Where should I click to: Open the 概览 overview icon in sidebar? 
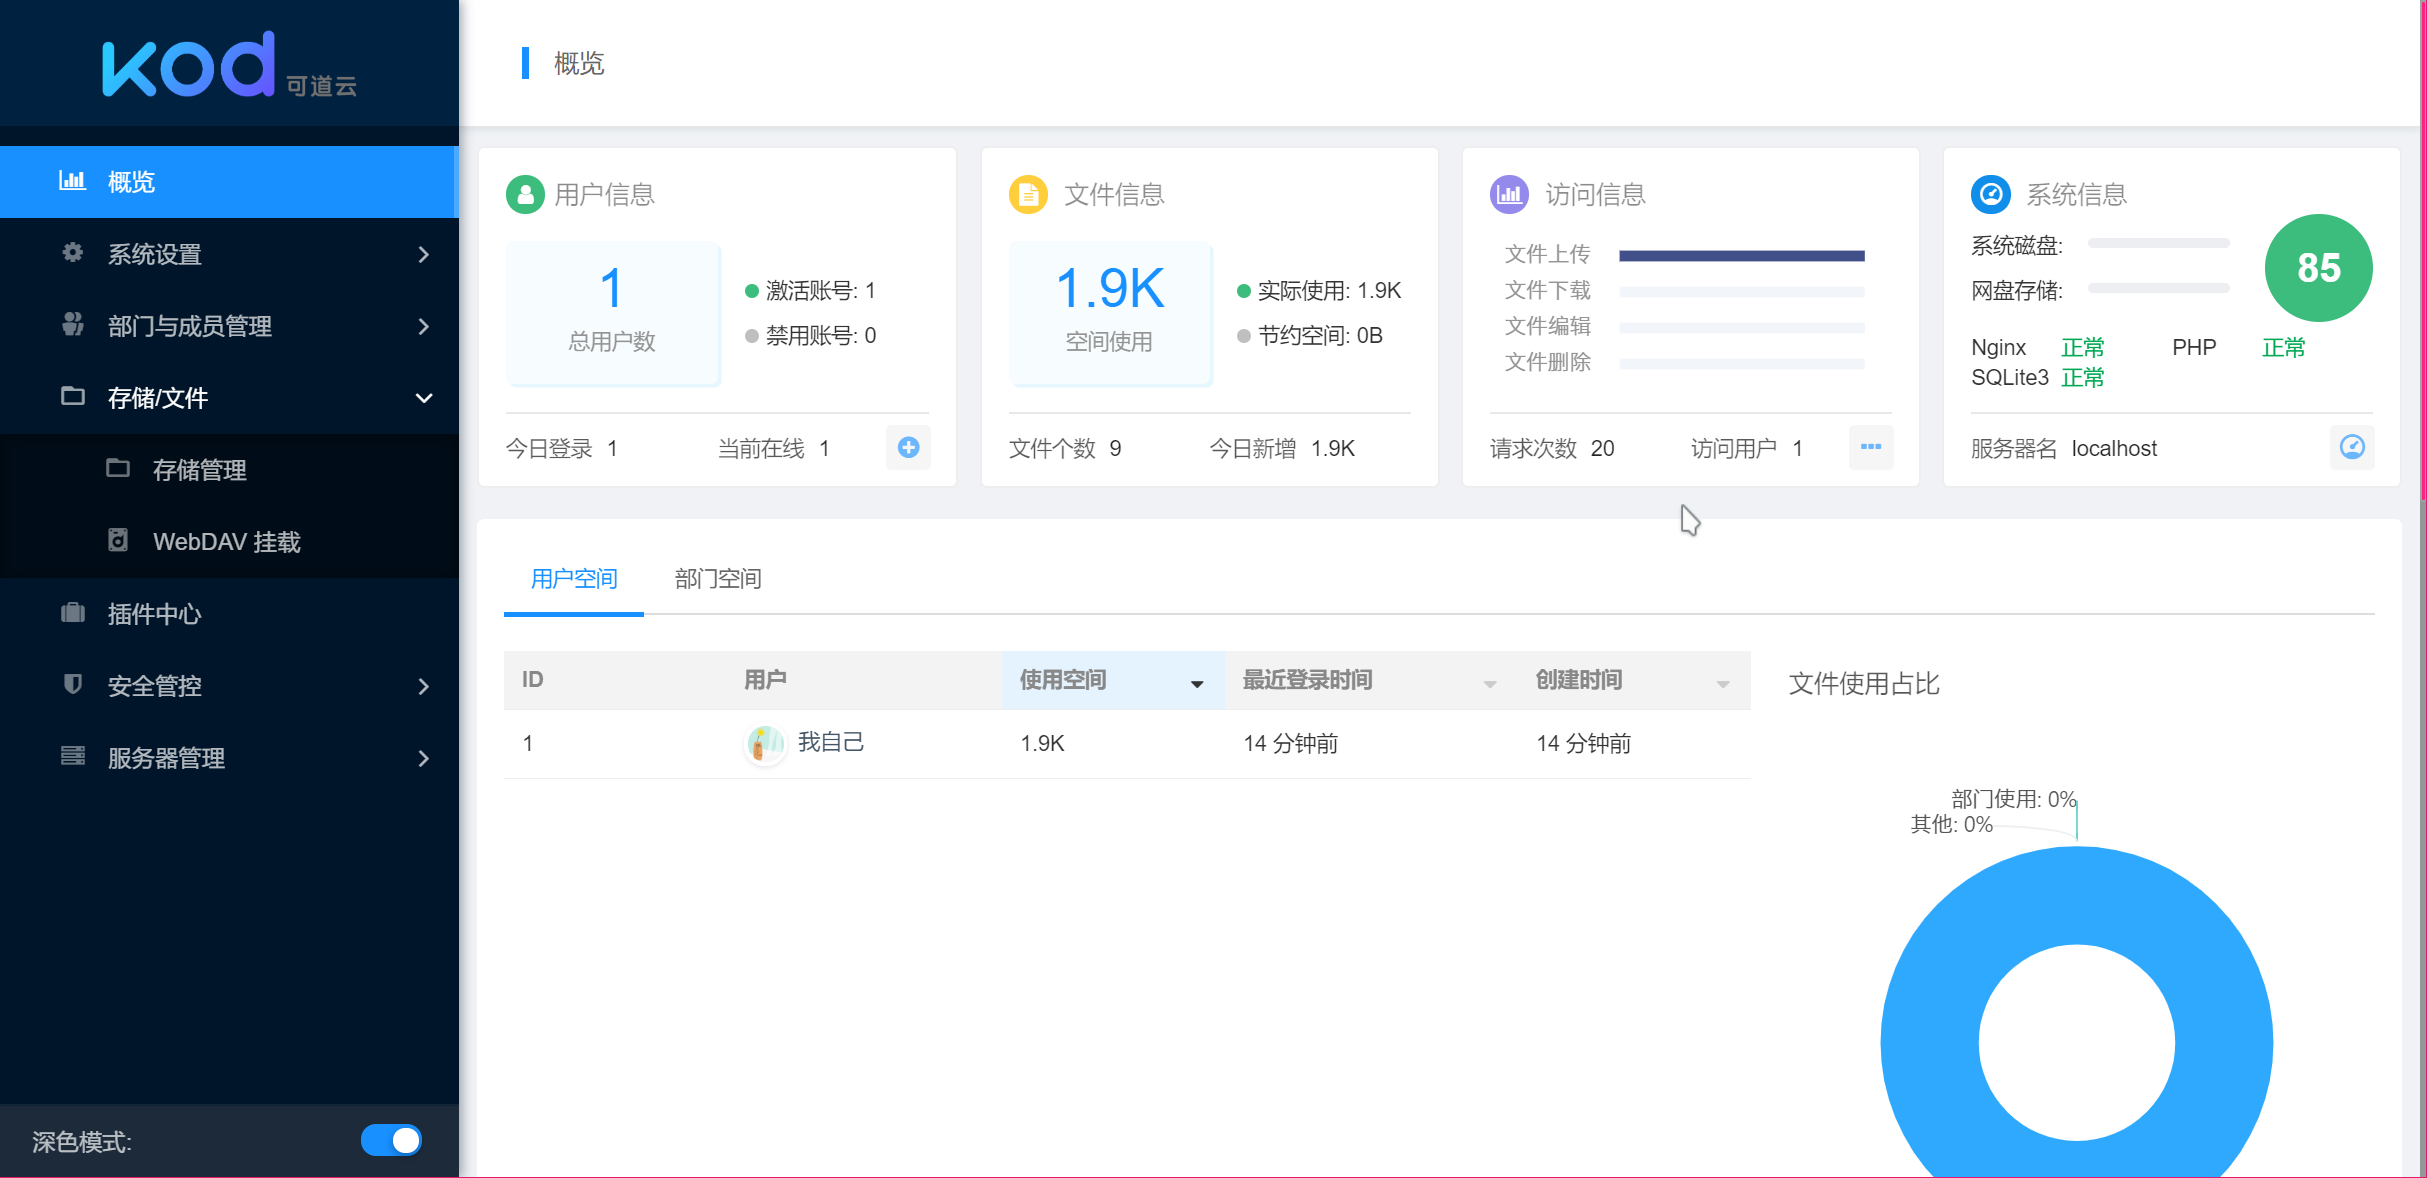73,181
